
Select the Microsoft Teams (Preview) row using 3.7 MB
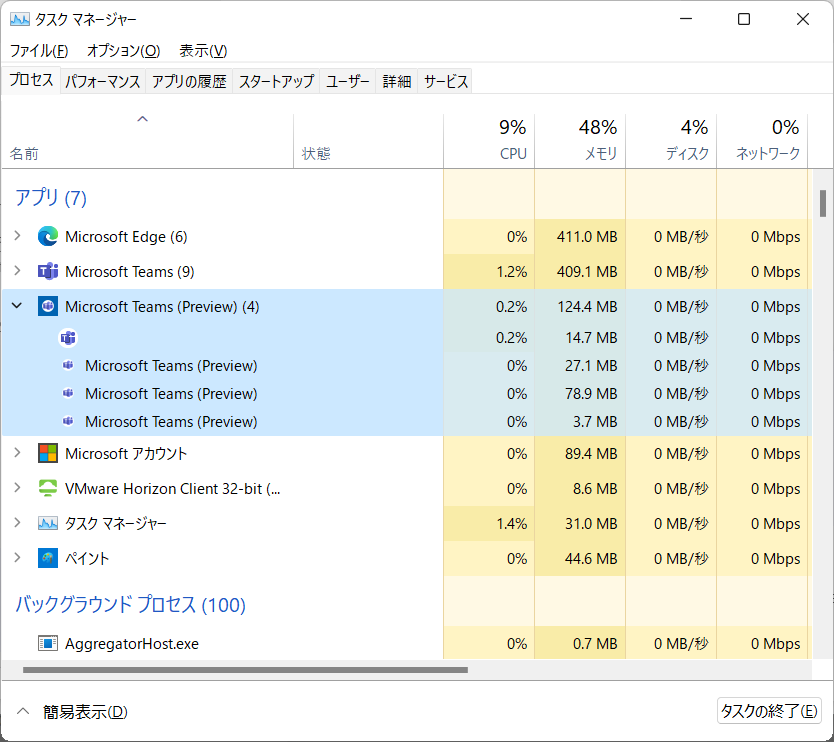click(x=407, y=421)
